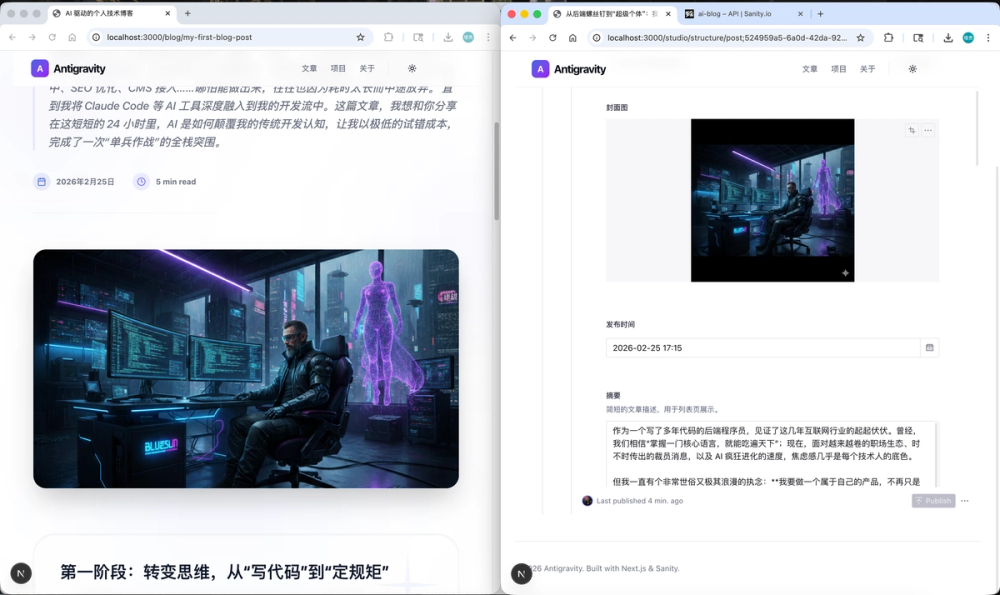Viewport: 1000px width, 595px height.
Task: Open Chrome menu in left browser window
Action: tap(489, 37)
